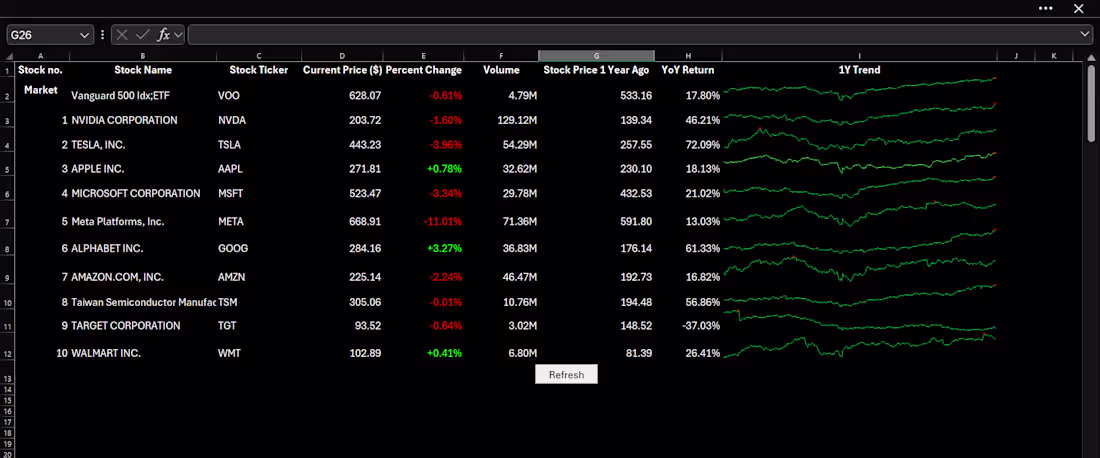The image size is (1100, 458).
Task: Click the TSM ticker cell
Action: 228,302
